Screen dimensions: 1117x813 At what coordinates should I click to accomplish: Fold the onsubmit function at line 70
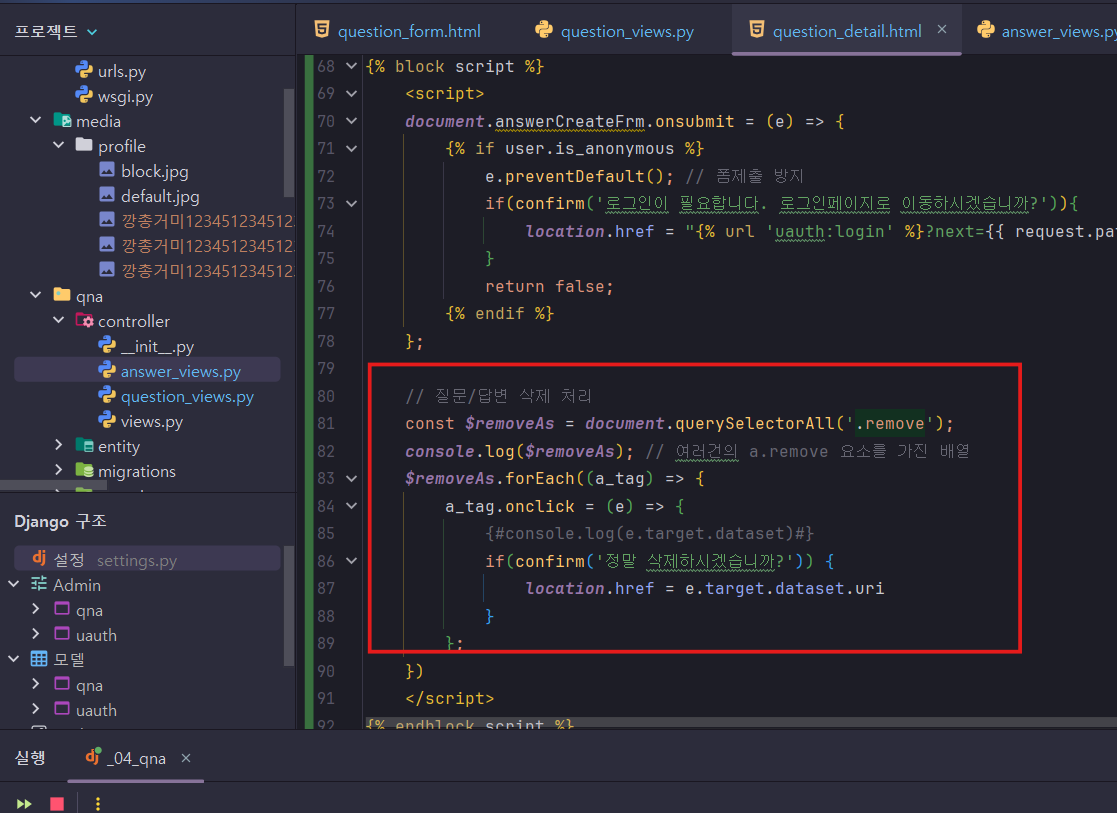[x=351, y=121]
